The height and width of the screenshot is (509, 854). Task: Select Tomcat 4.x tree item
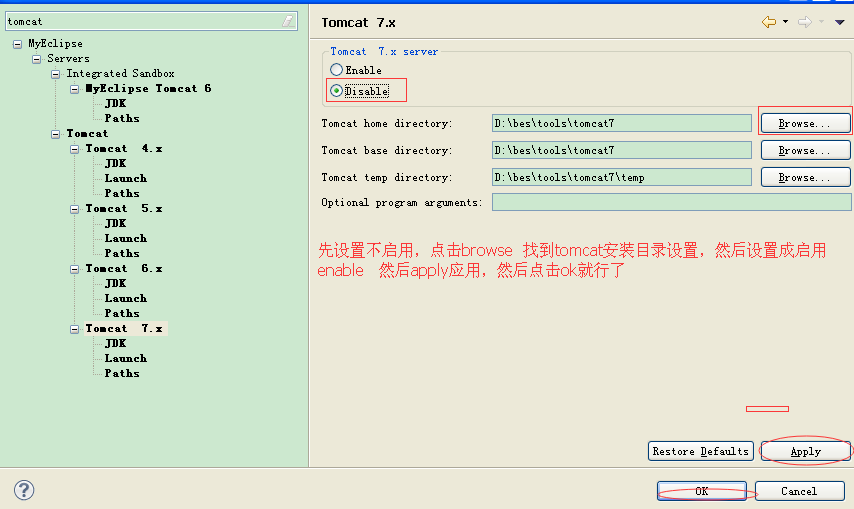pyautogui.click(x=124, y=148)
